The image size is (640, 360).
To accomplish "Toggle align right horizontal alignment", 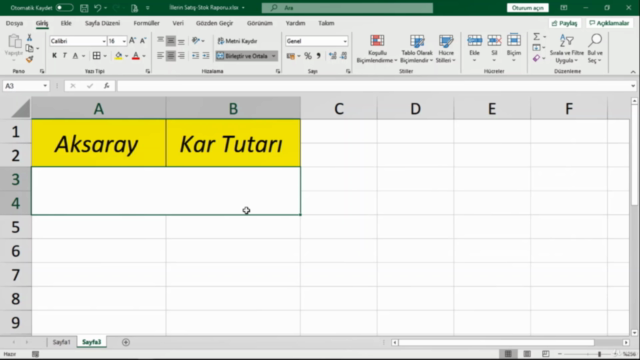I will pos(181,56).
